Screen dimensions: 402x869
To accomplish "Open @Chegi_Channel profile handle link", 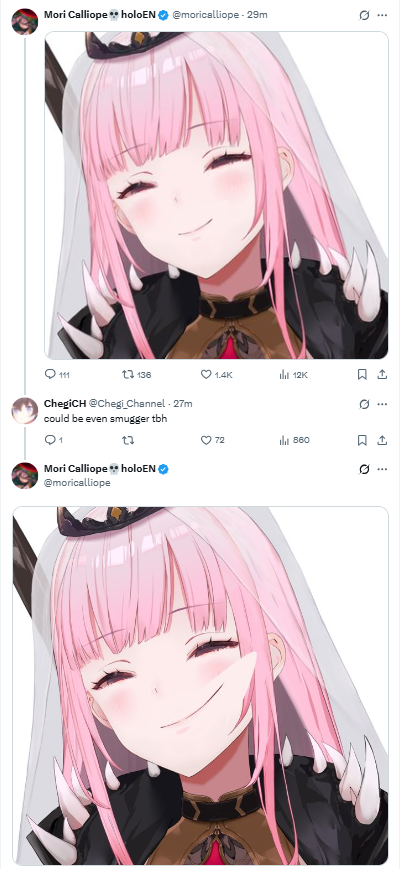I will pos(127,403).
